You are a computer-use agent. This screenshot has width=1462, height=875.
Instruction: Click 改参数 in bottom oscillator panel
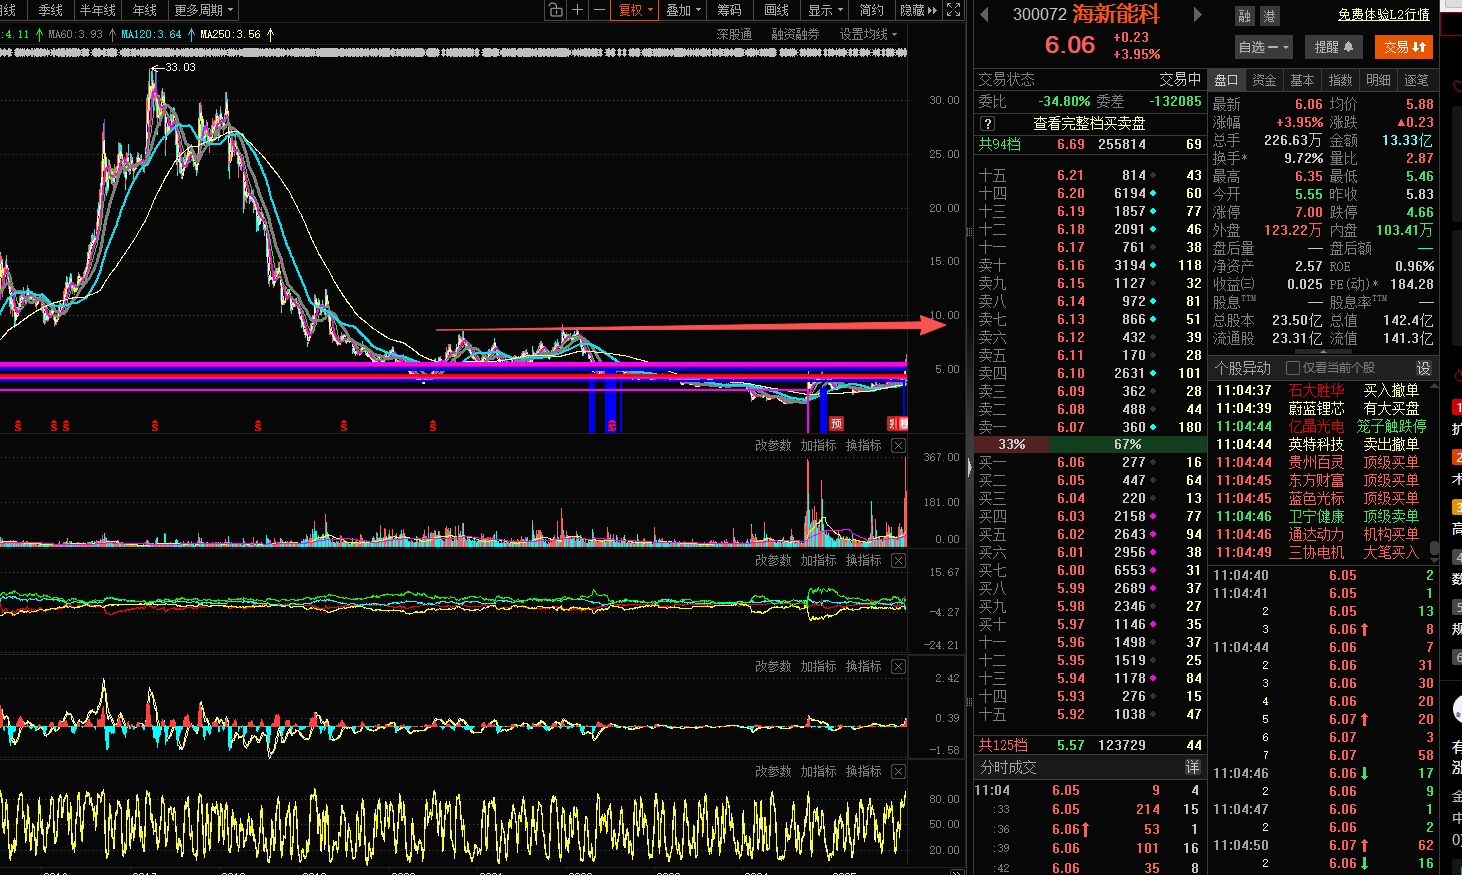773,772
